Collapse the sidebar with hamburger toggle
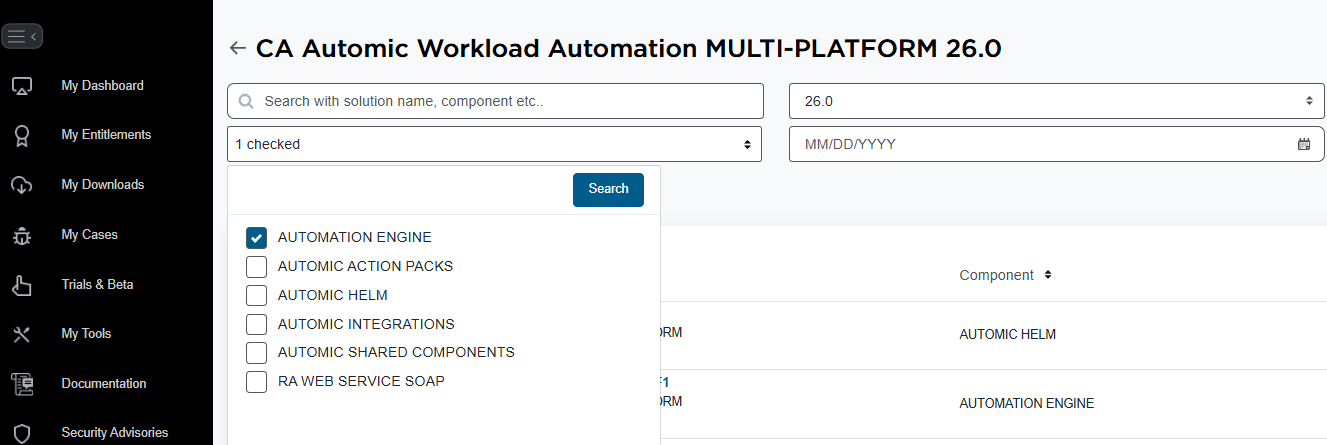Image resolution: width=1327 pixels, height=445 pixels. coord(21,37)
